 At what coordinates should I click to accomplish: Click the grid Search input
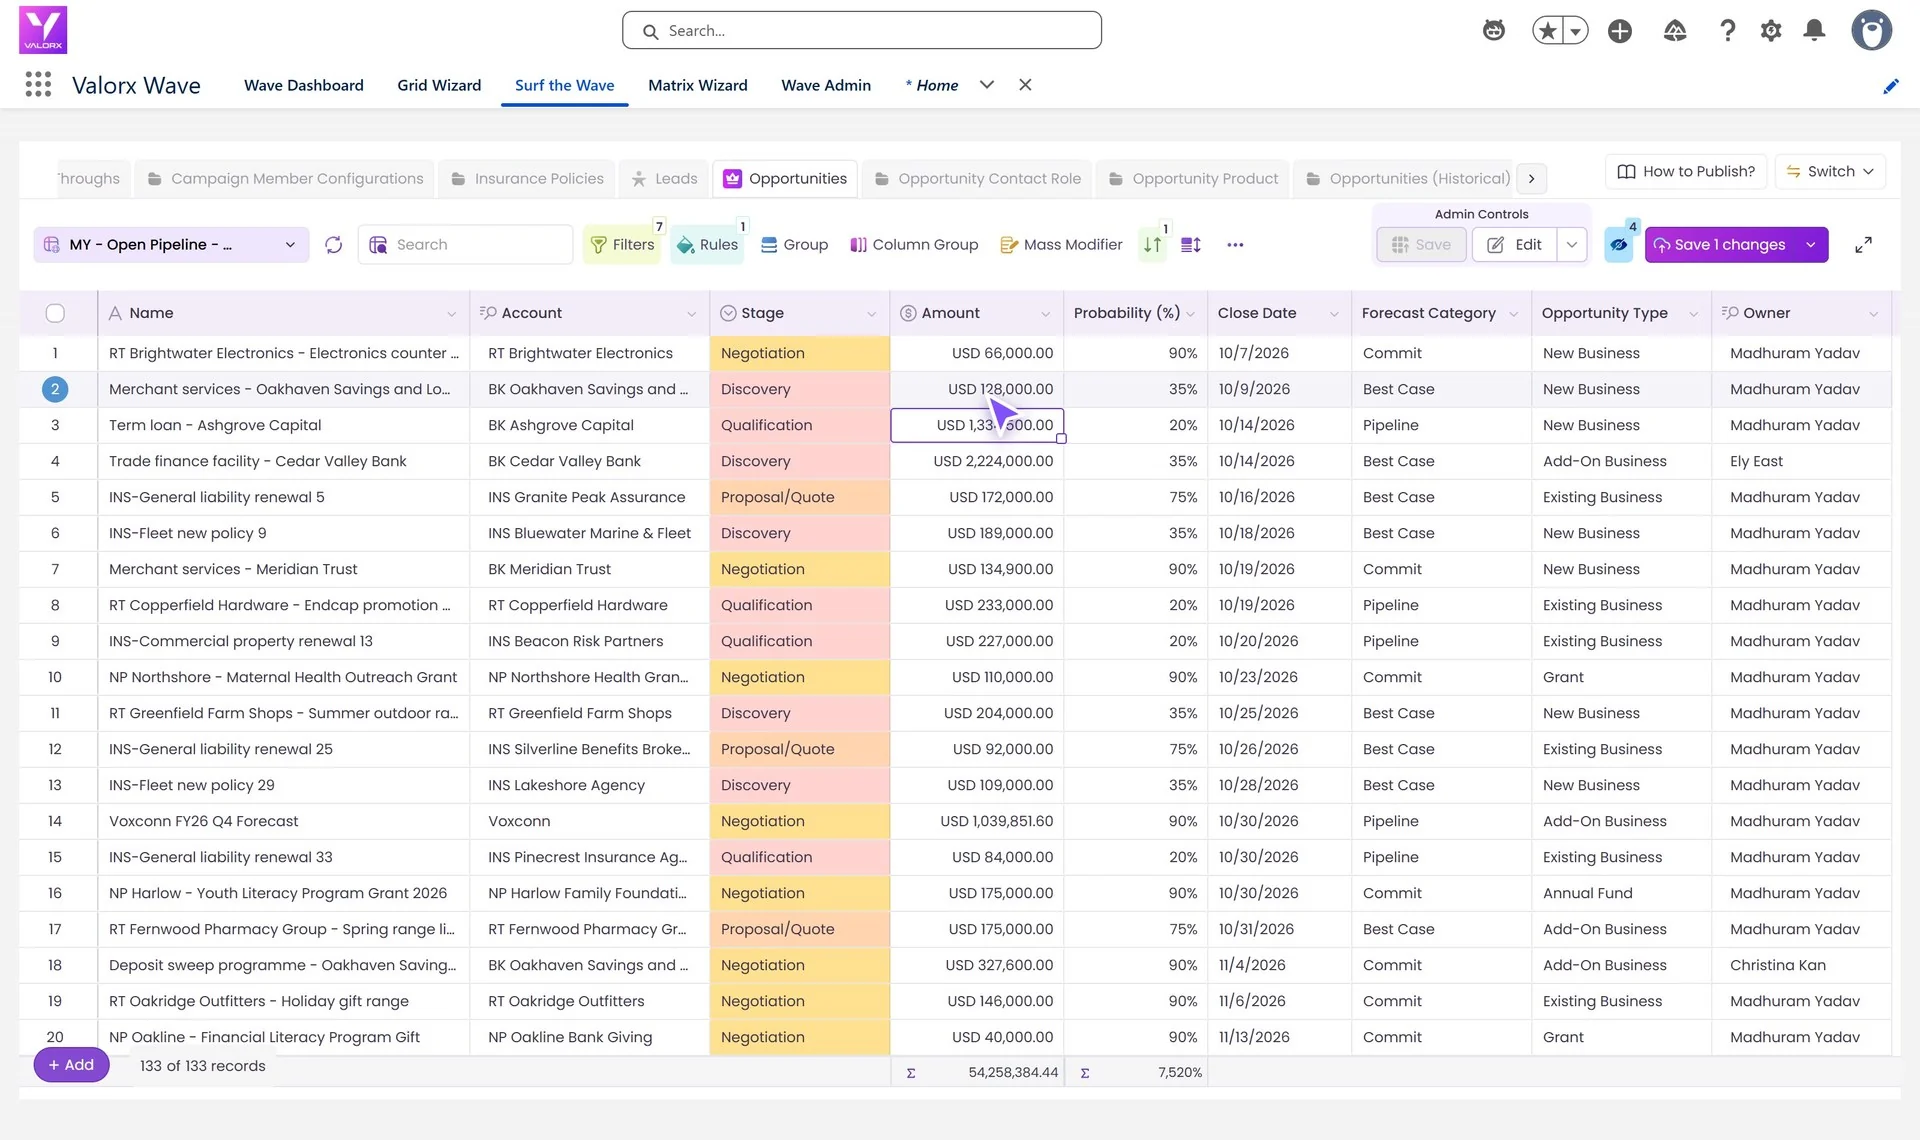[x=465, y=245]
